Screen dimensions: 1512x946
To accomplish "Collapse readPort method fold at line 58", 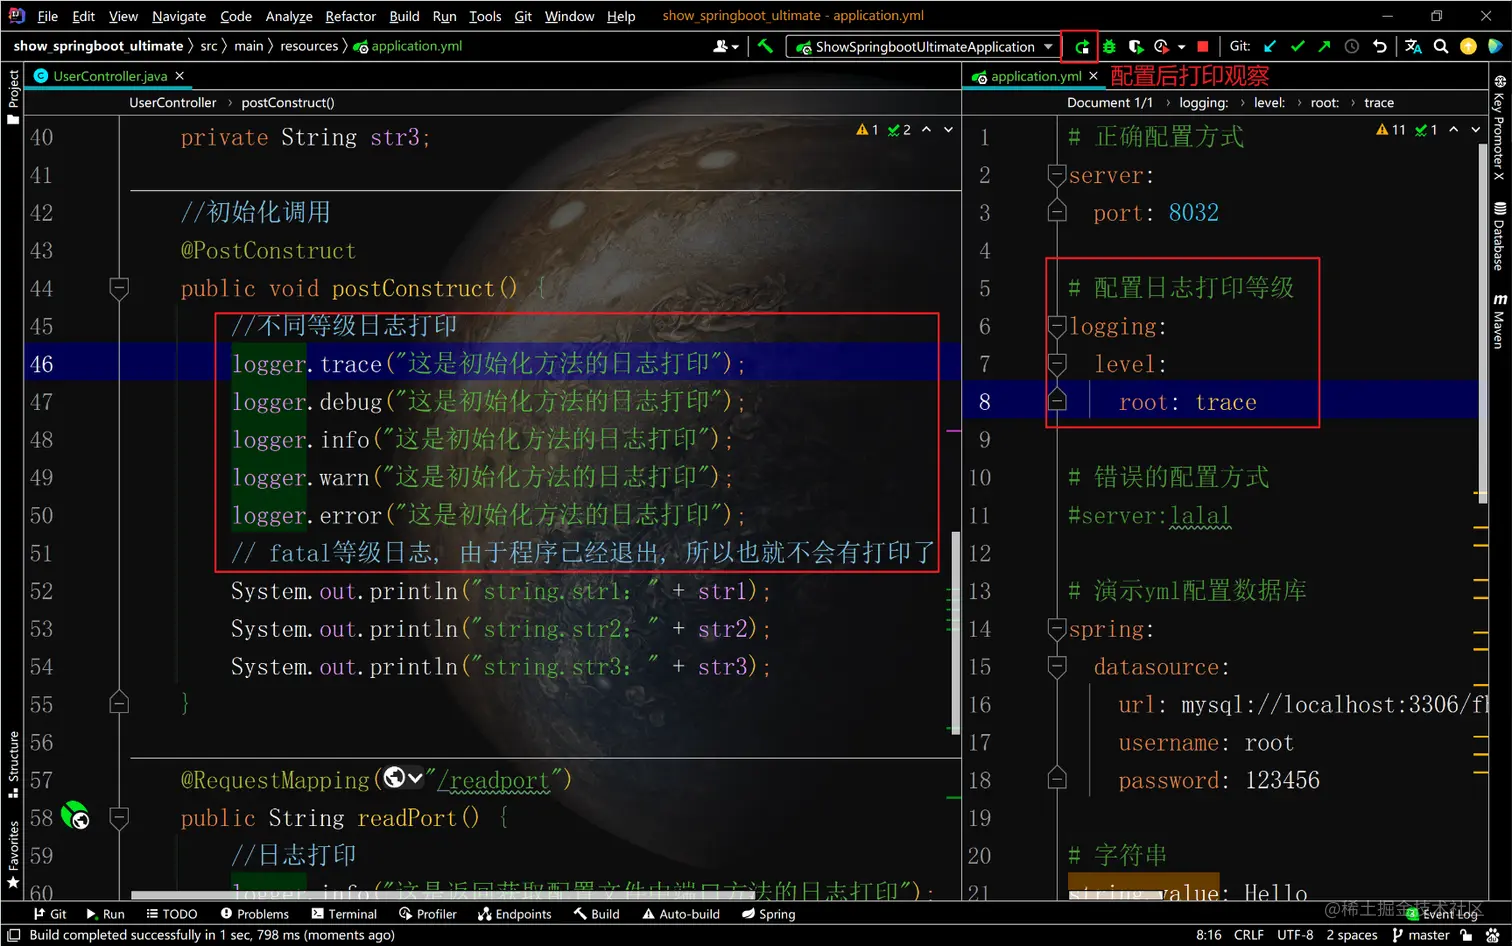I will click(x=119, y=817).
